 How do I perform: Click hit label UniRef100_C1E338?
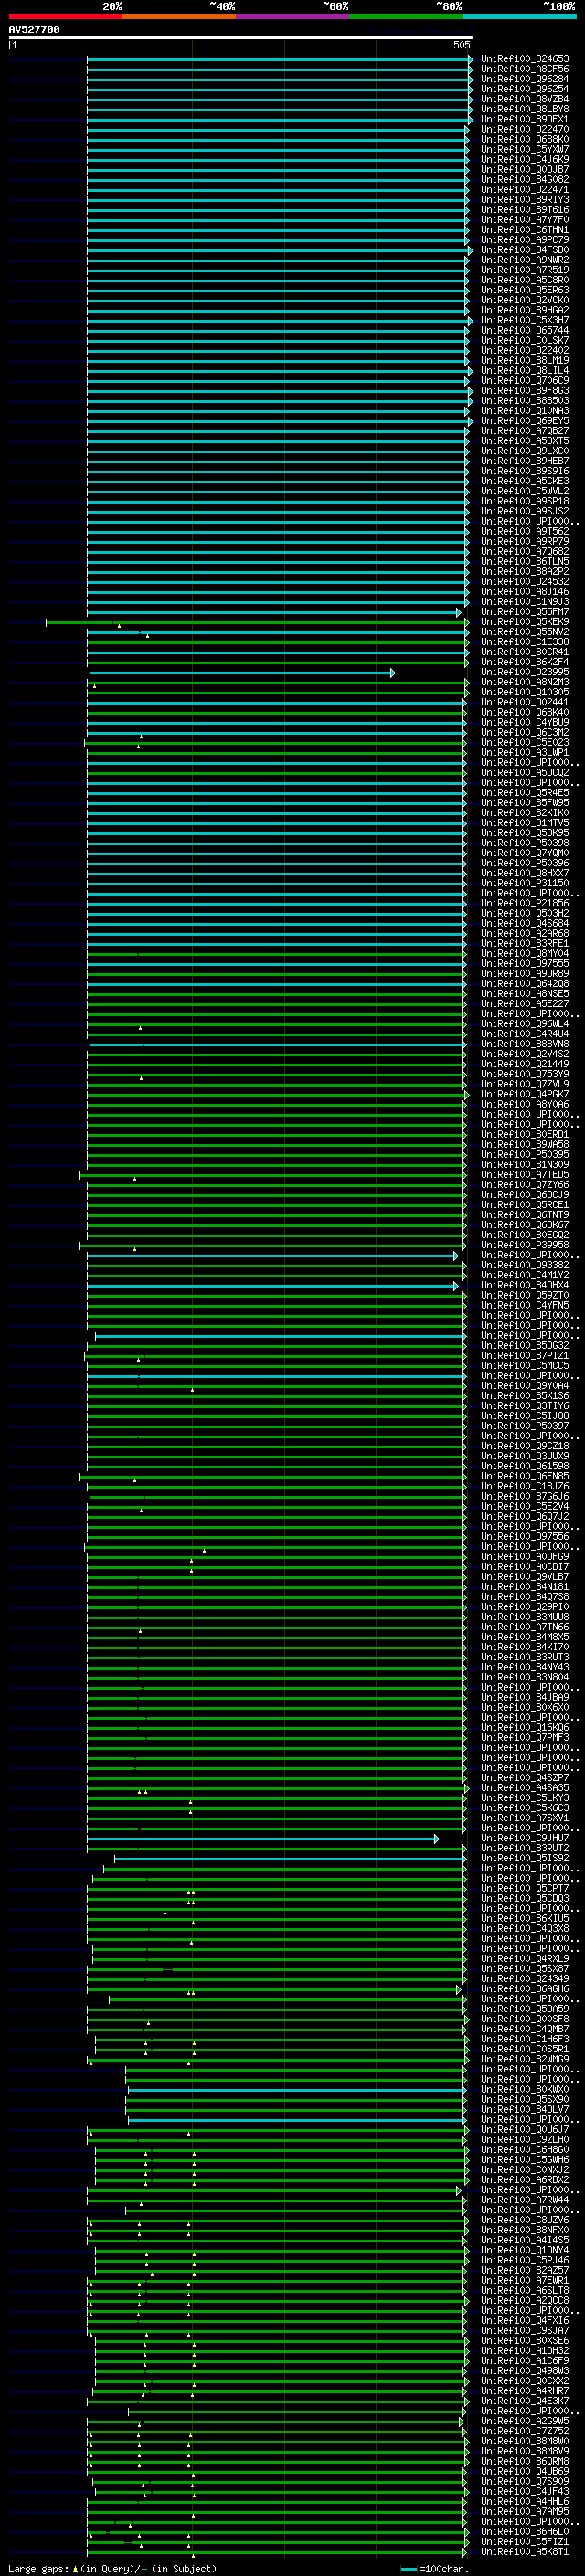525,642
